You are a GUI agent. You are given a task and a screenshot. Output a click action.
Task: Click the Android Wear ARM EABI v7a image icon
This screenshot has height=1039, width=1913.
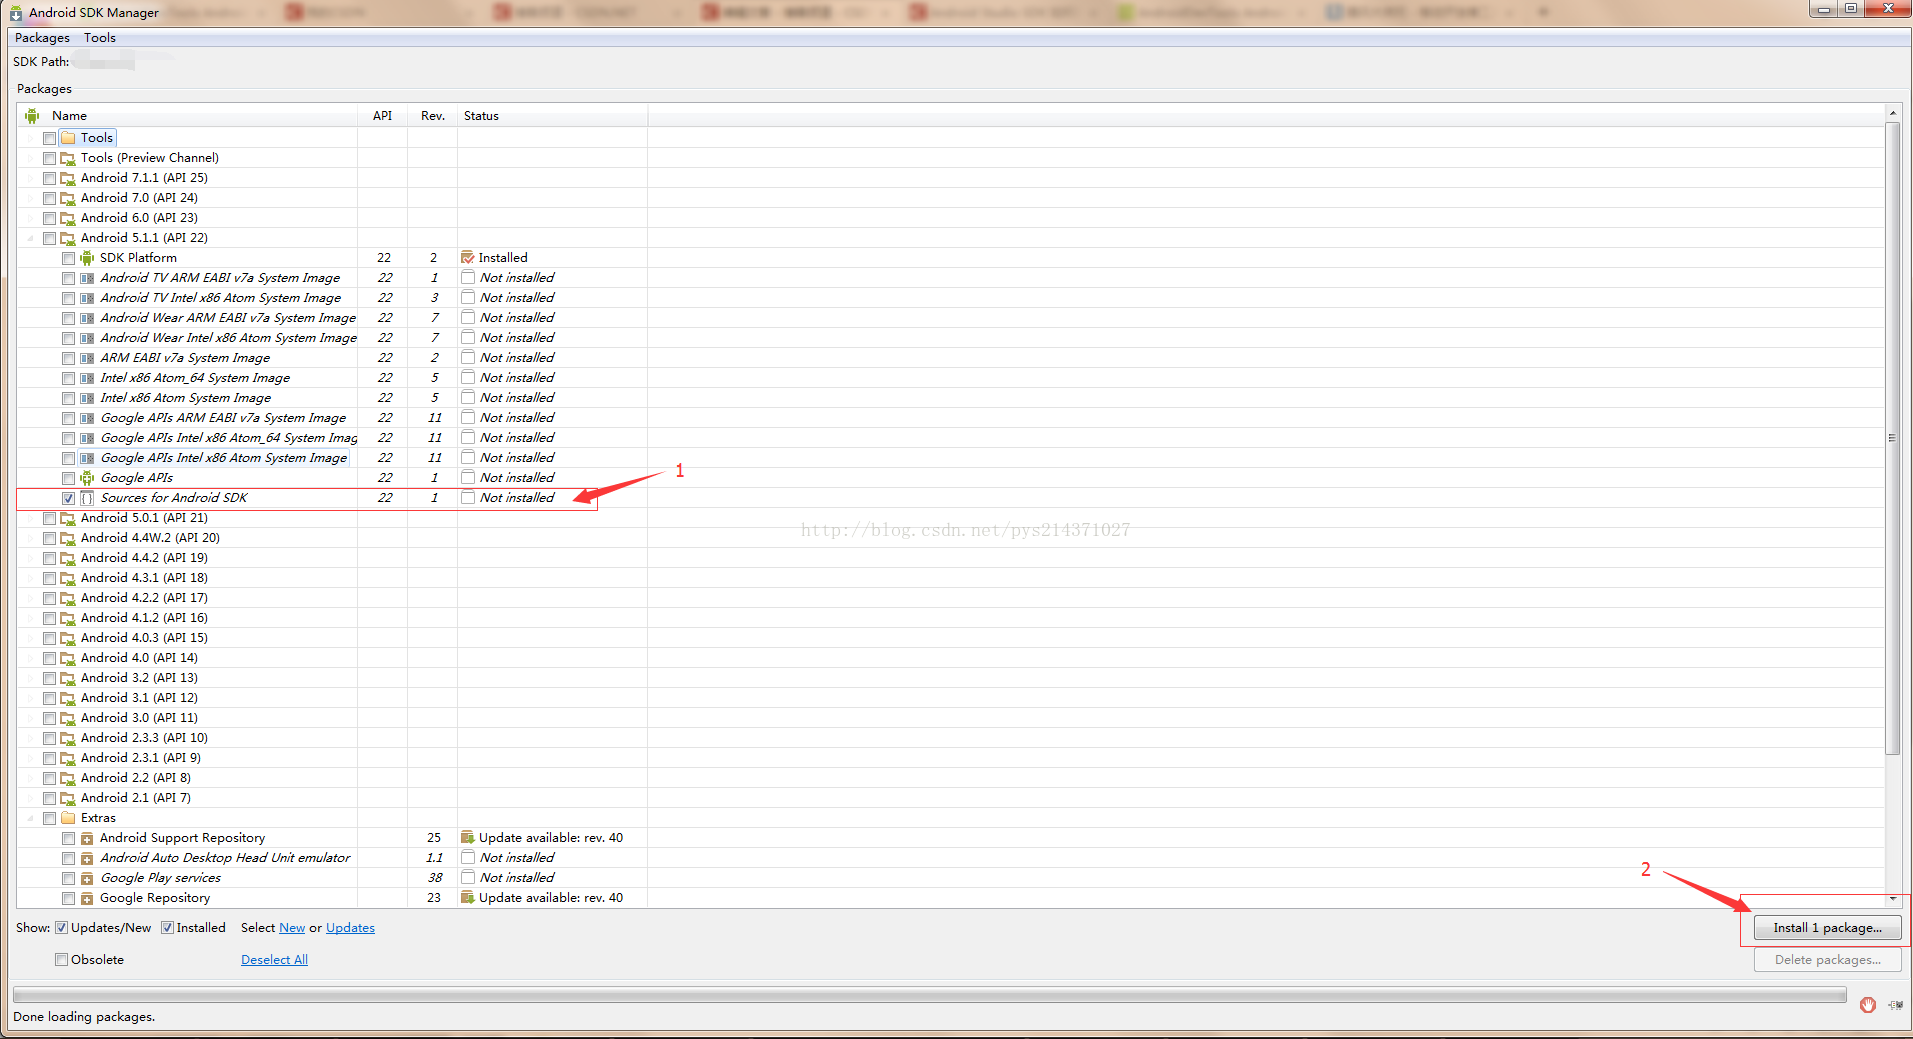pos(87,318)
